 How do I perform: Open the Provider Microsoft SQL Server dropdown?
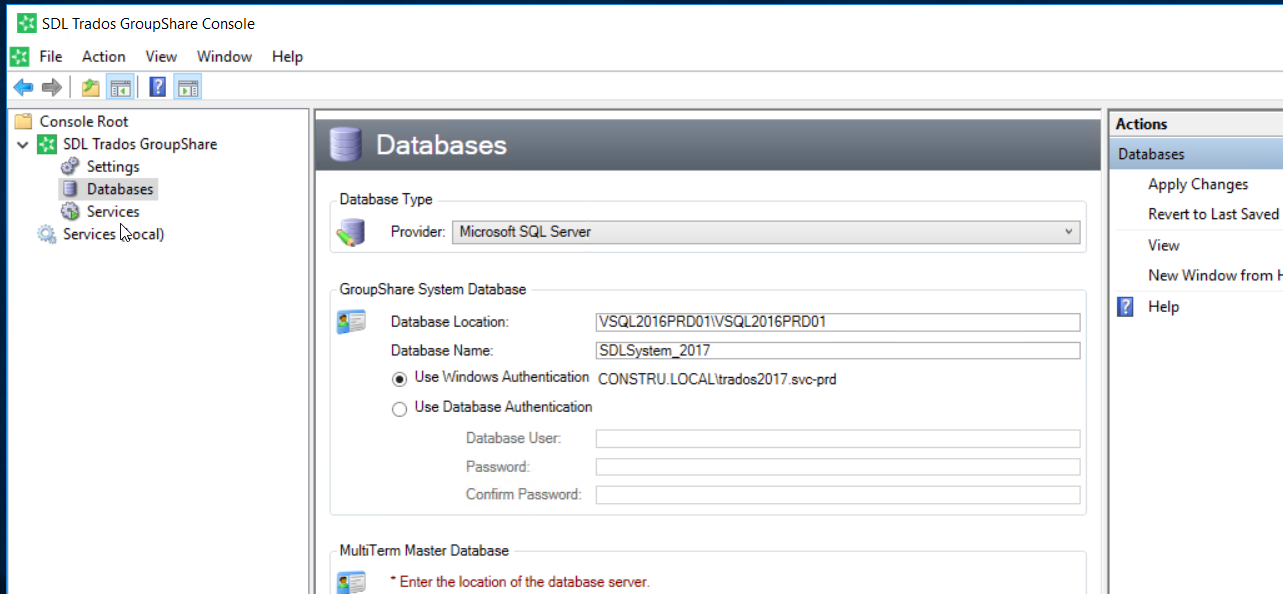point(766,232)
